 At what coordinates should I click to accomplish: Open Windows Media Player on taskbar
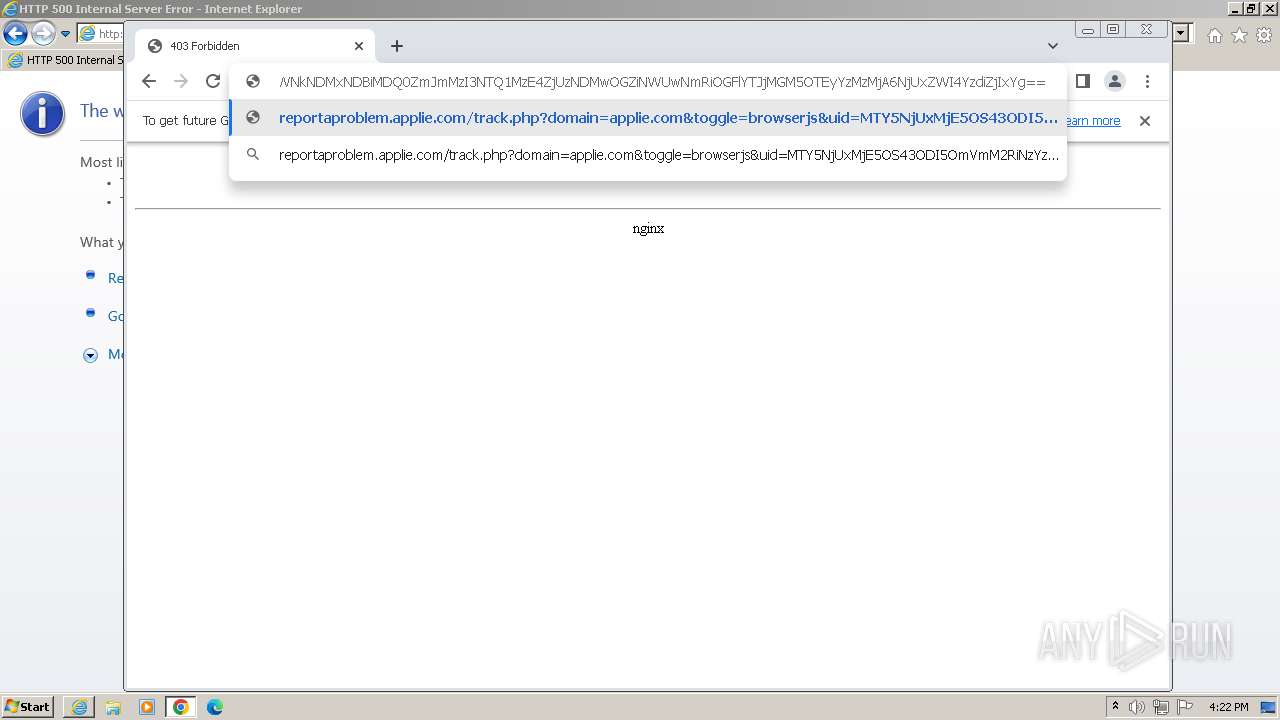(147, 707)
